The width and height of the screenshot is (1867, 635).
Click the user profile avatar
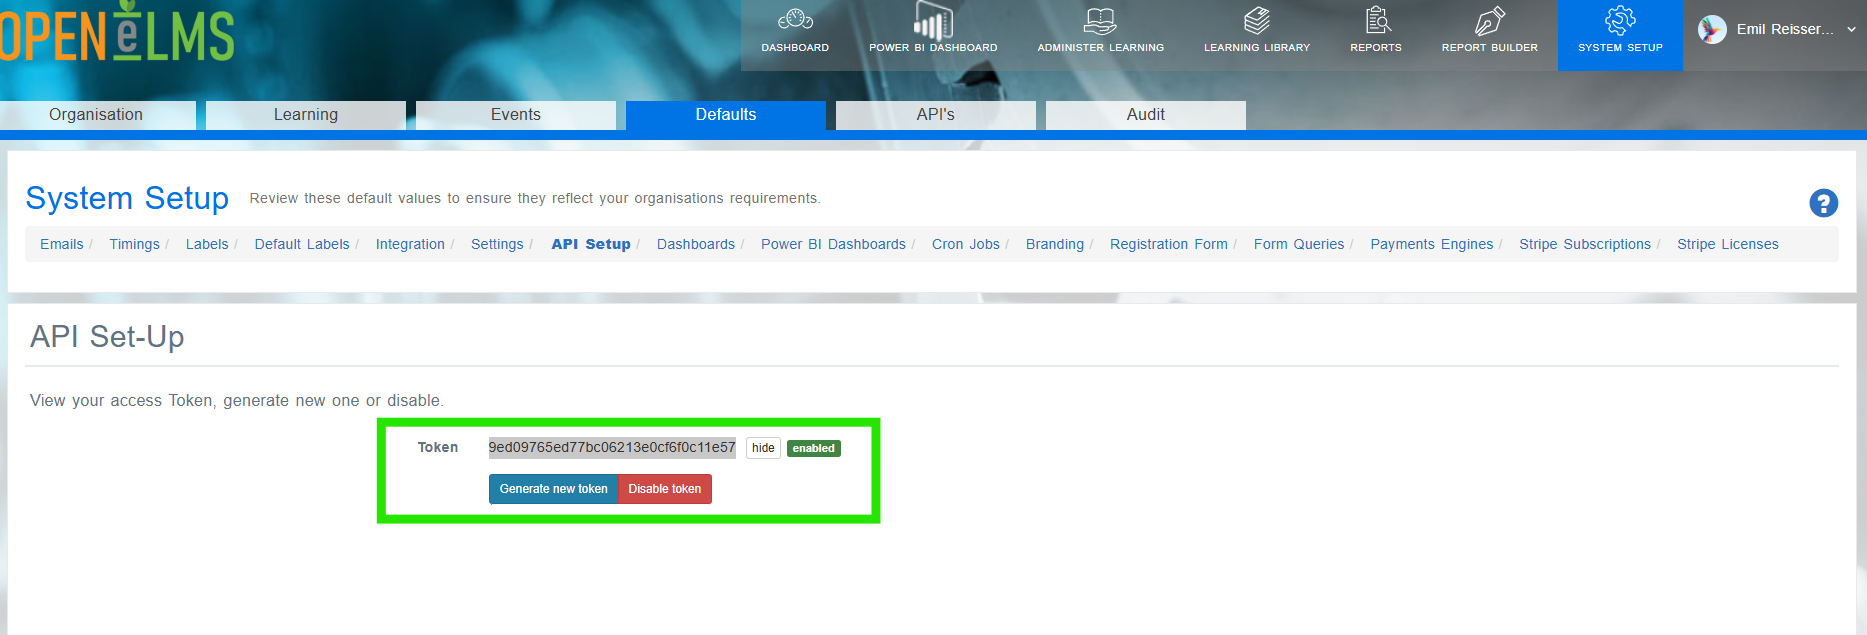click(x=1712, y=30)
